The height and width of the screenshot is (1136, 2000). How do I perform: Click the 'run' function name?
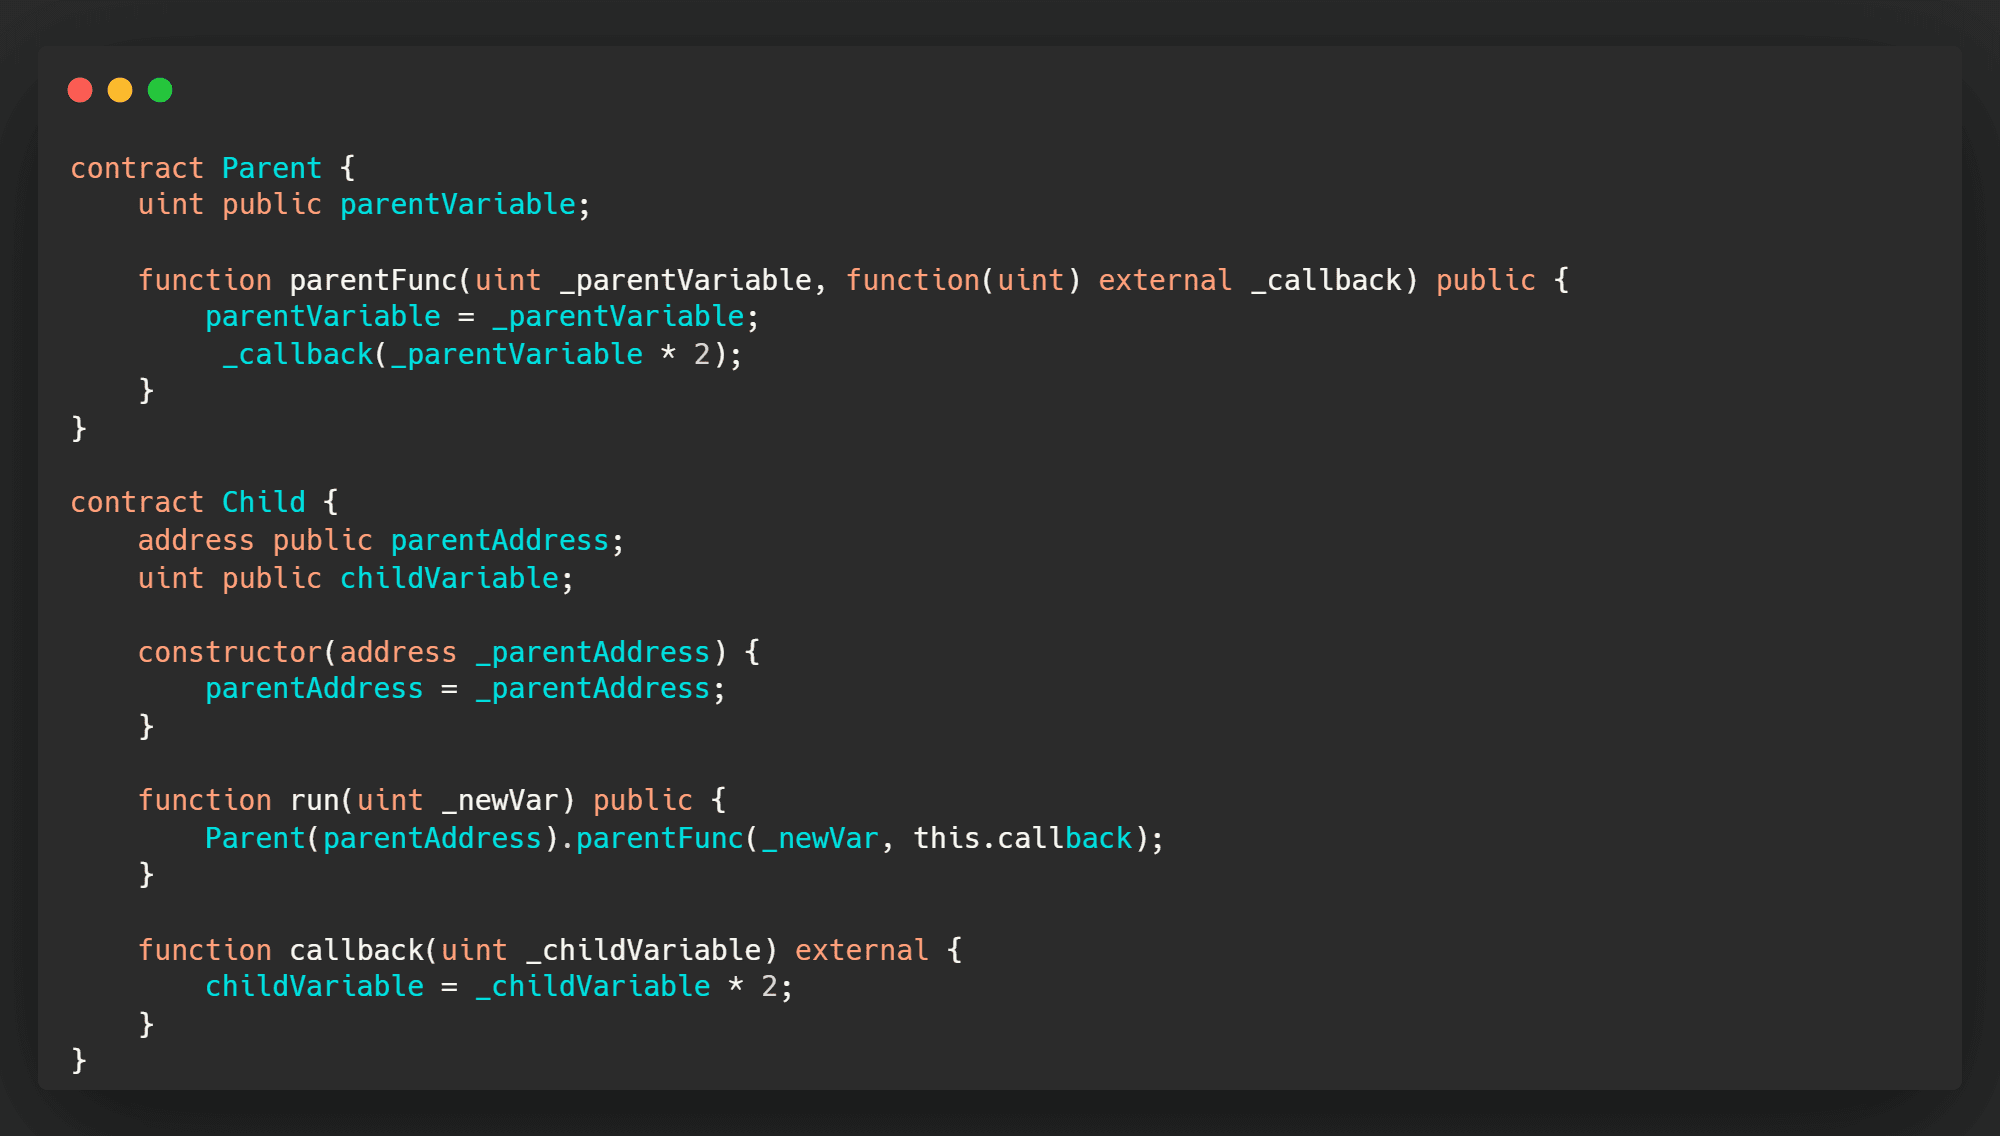pyautogui.click(x=314, y=801)
